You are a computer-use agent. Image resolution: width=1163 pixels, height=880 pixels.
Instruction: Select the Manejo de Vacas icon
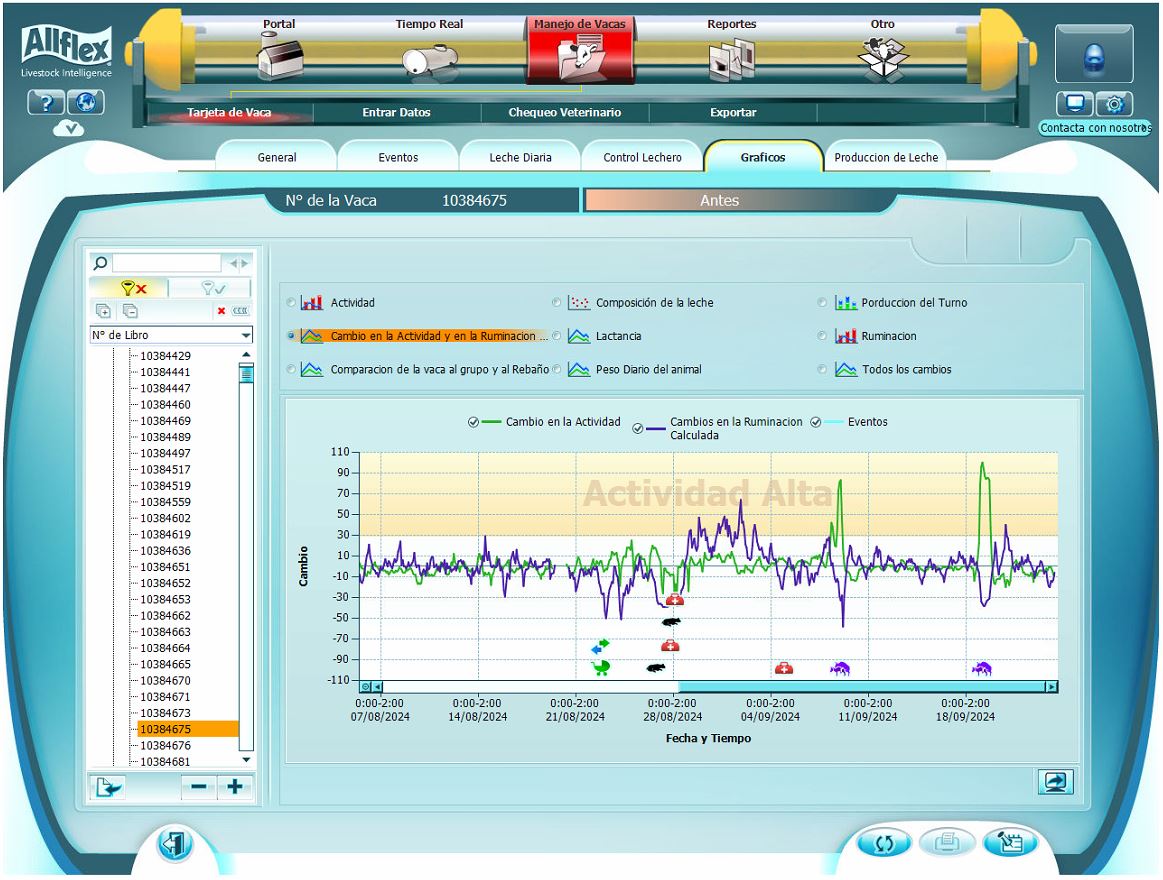(580, 57)
